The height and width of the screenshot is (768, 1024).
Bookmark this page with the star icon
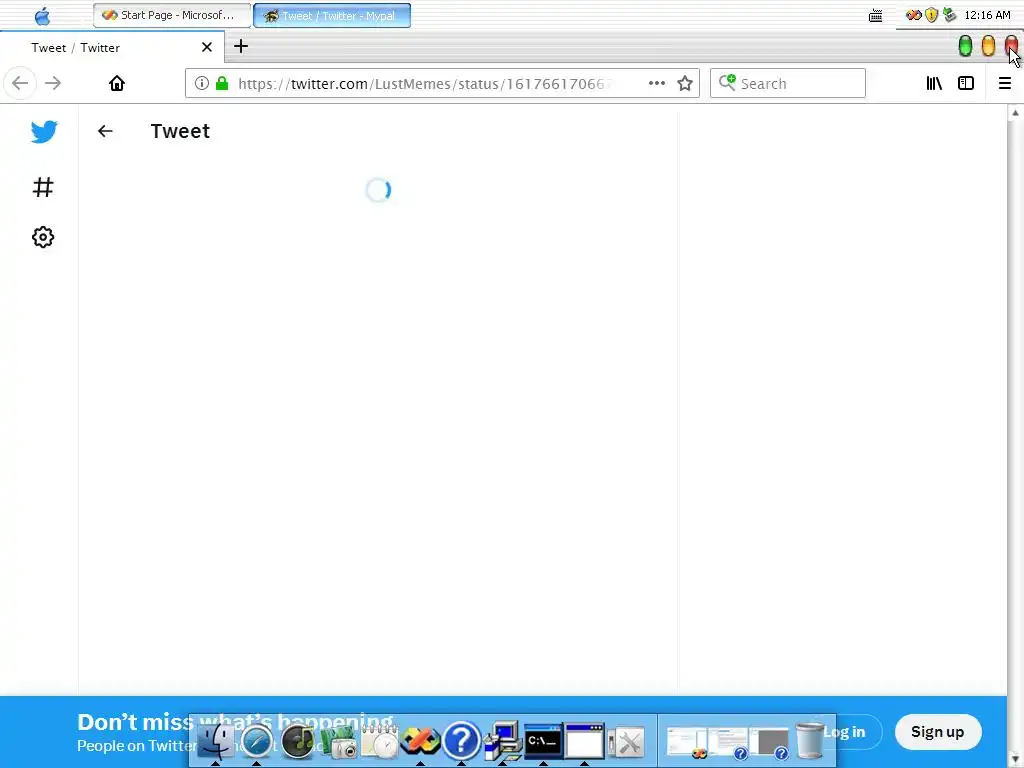click(x=684, y=83)
